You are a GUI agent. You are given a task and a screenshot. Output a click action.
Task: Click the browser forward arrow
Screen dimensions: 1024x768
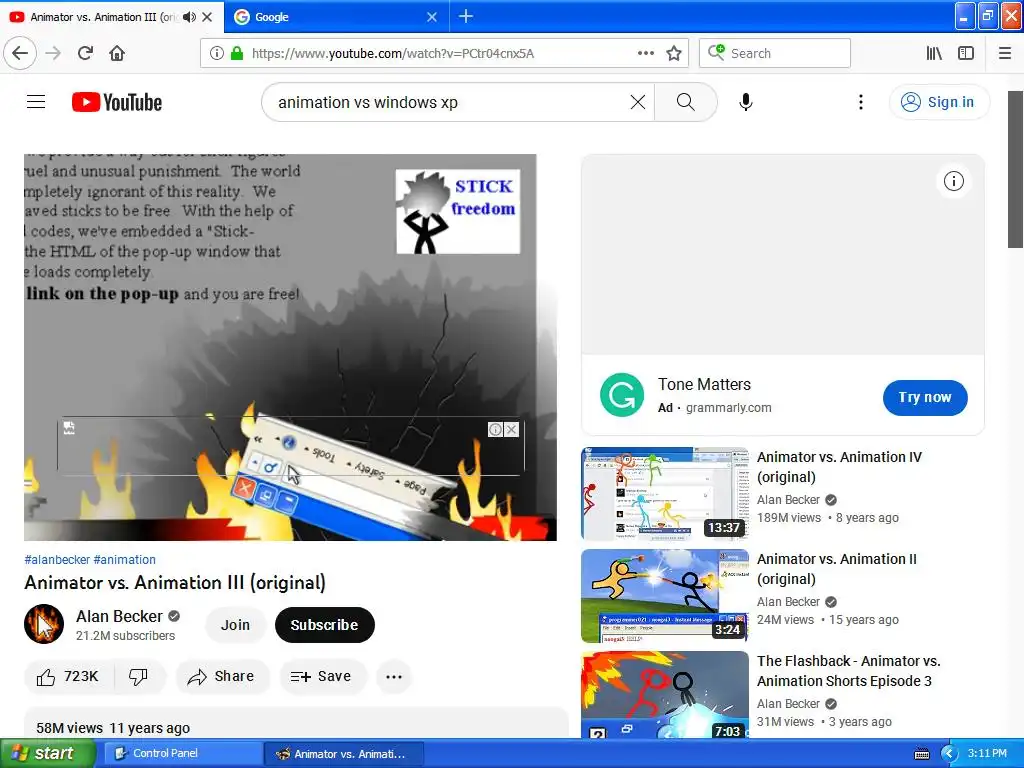pos(54,53)
